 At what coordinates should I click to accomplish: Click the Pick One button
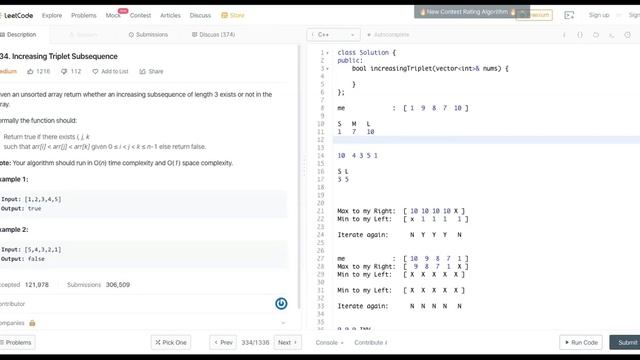tap(171, 342)
